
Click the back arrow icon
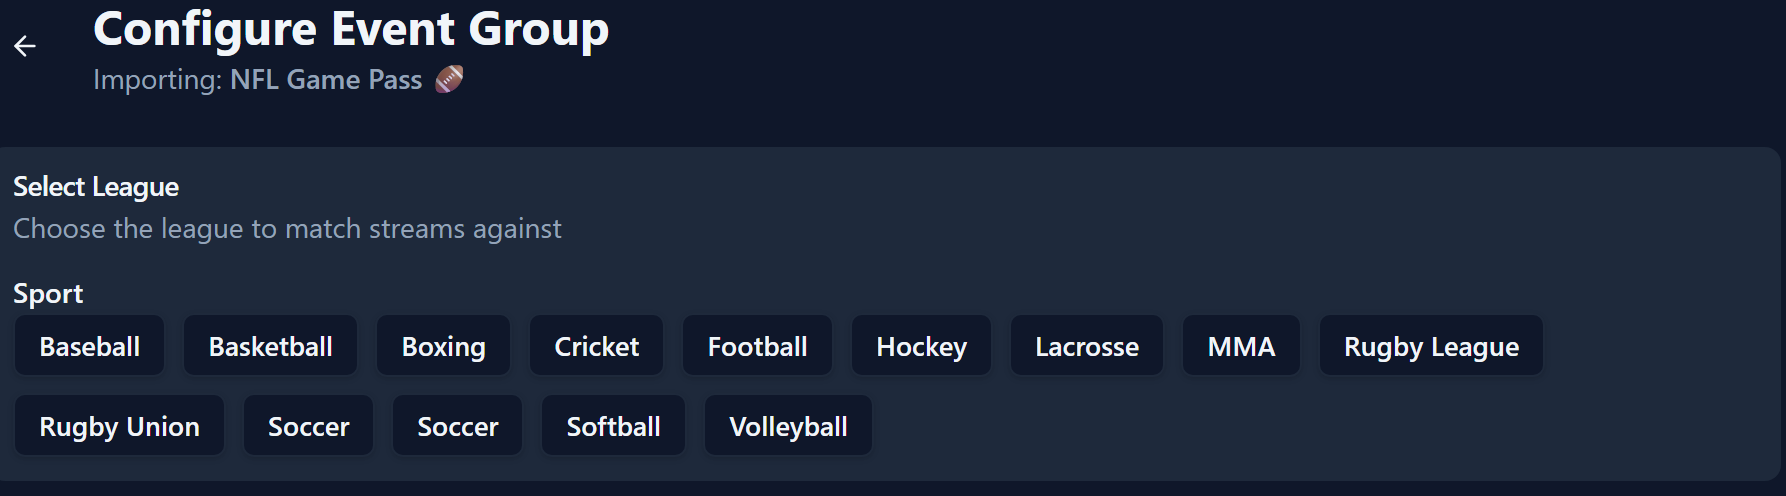click(x=25, y=46)
